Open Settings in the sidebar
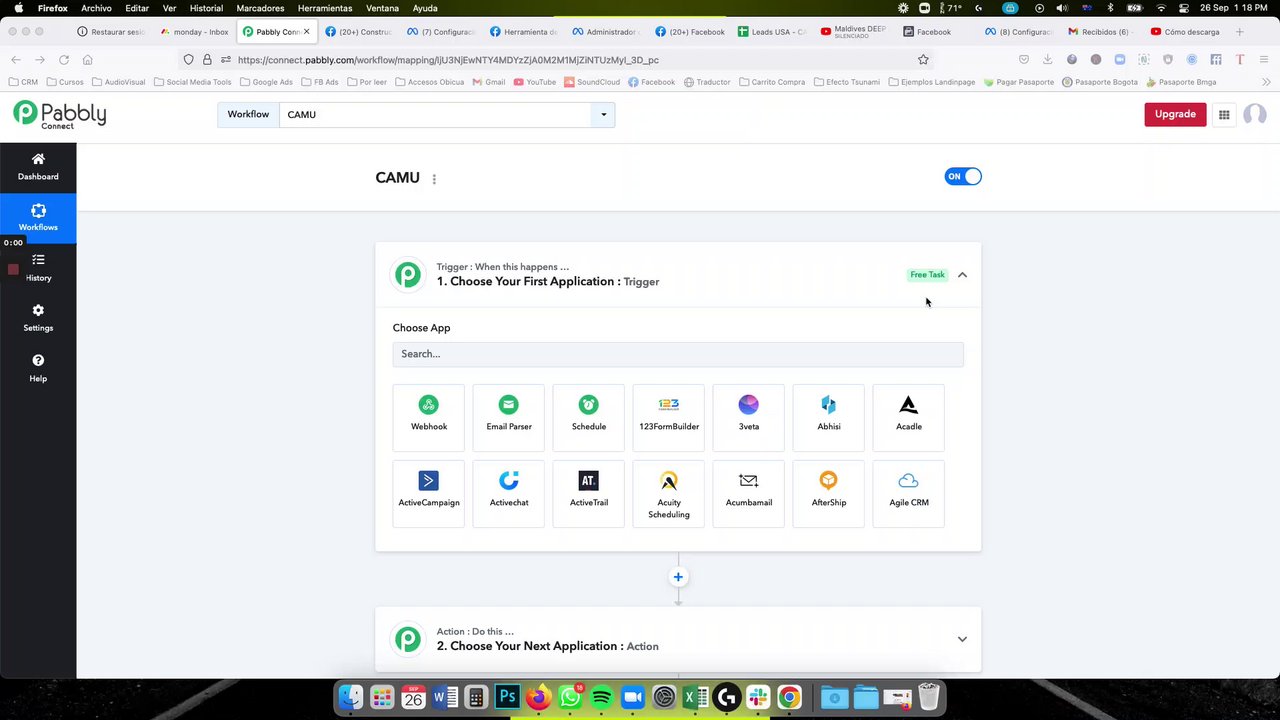Screen dimensions: 1280x720 [38, 318]
